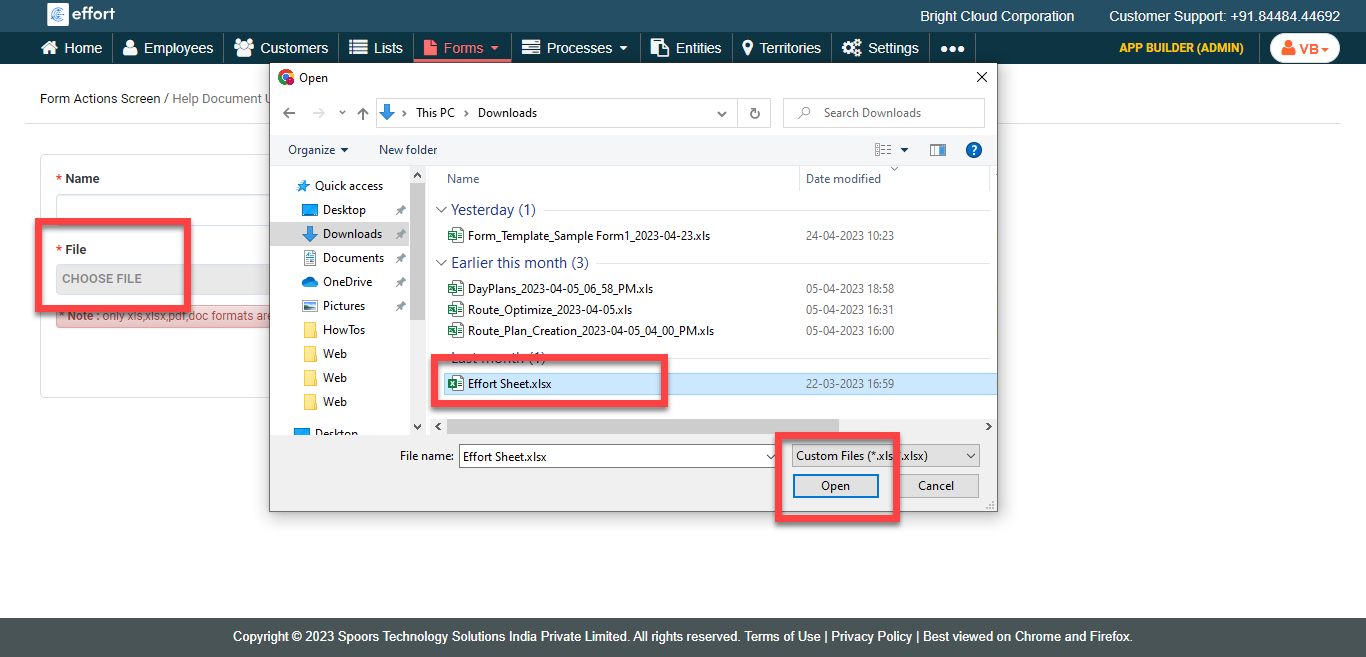Image resolution: width=1366 pixels, height=657 pixels.
Task: Click the New folder button
Action: pos(408,150)
